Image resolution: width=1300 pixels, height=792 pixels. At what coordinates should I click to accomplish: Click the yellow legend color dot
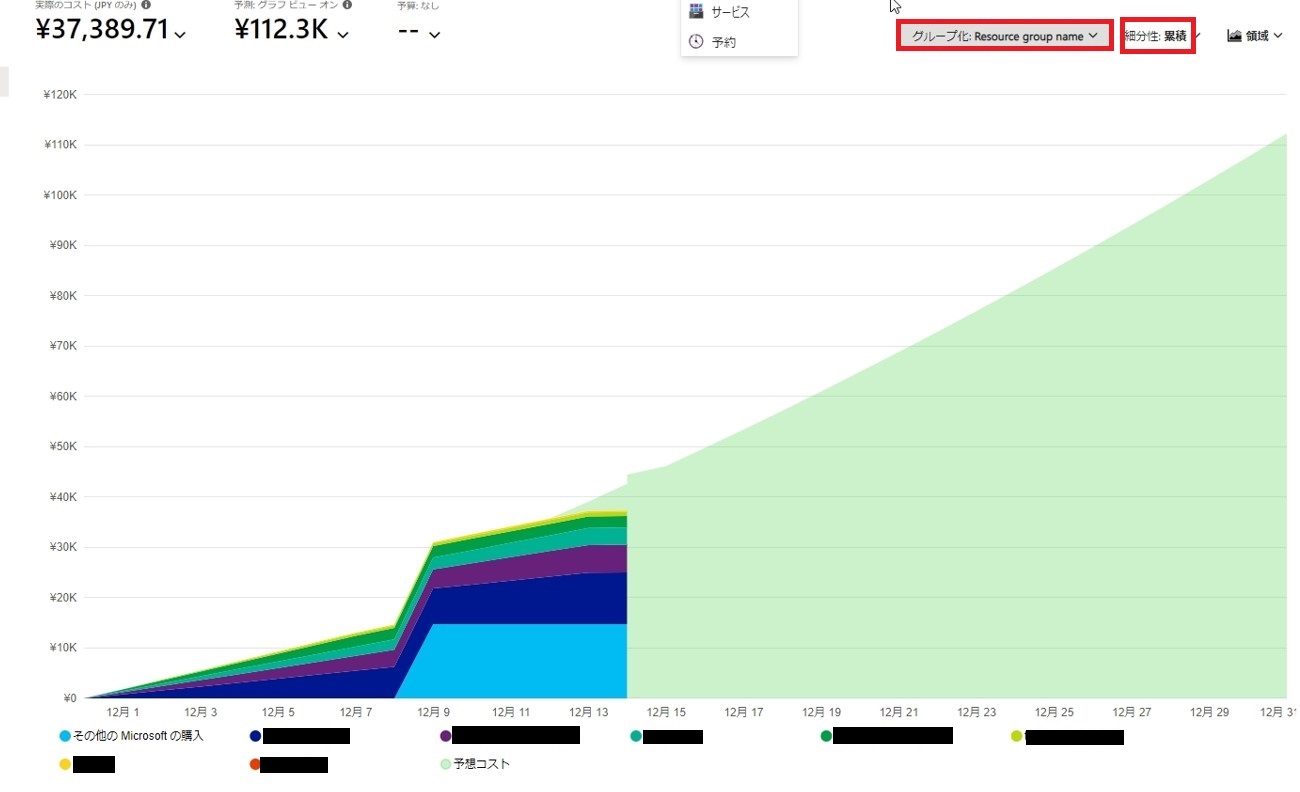[x=66, y=765]
